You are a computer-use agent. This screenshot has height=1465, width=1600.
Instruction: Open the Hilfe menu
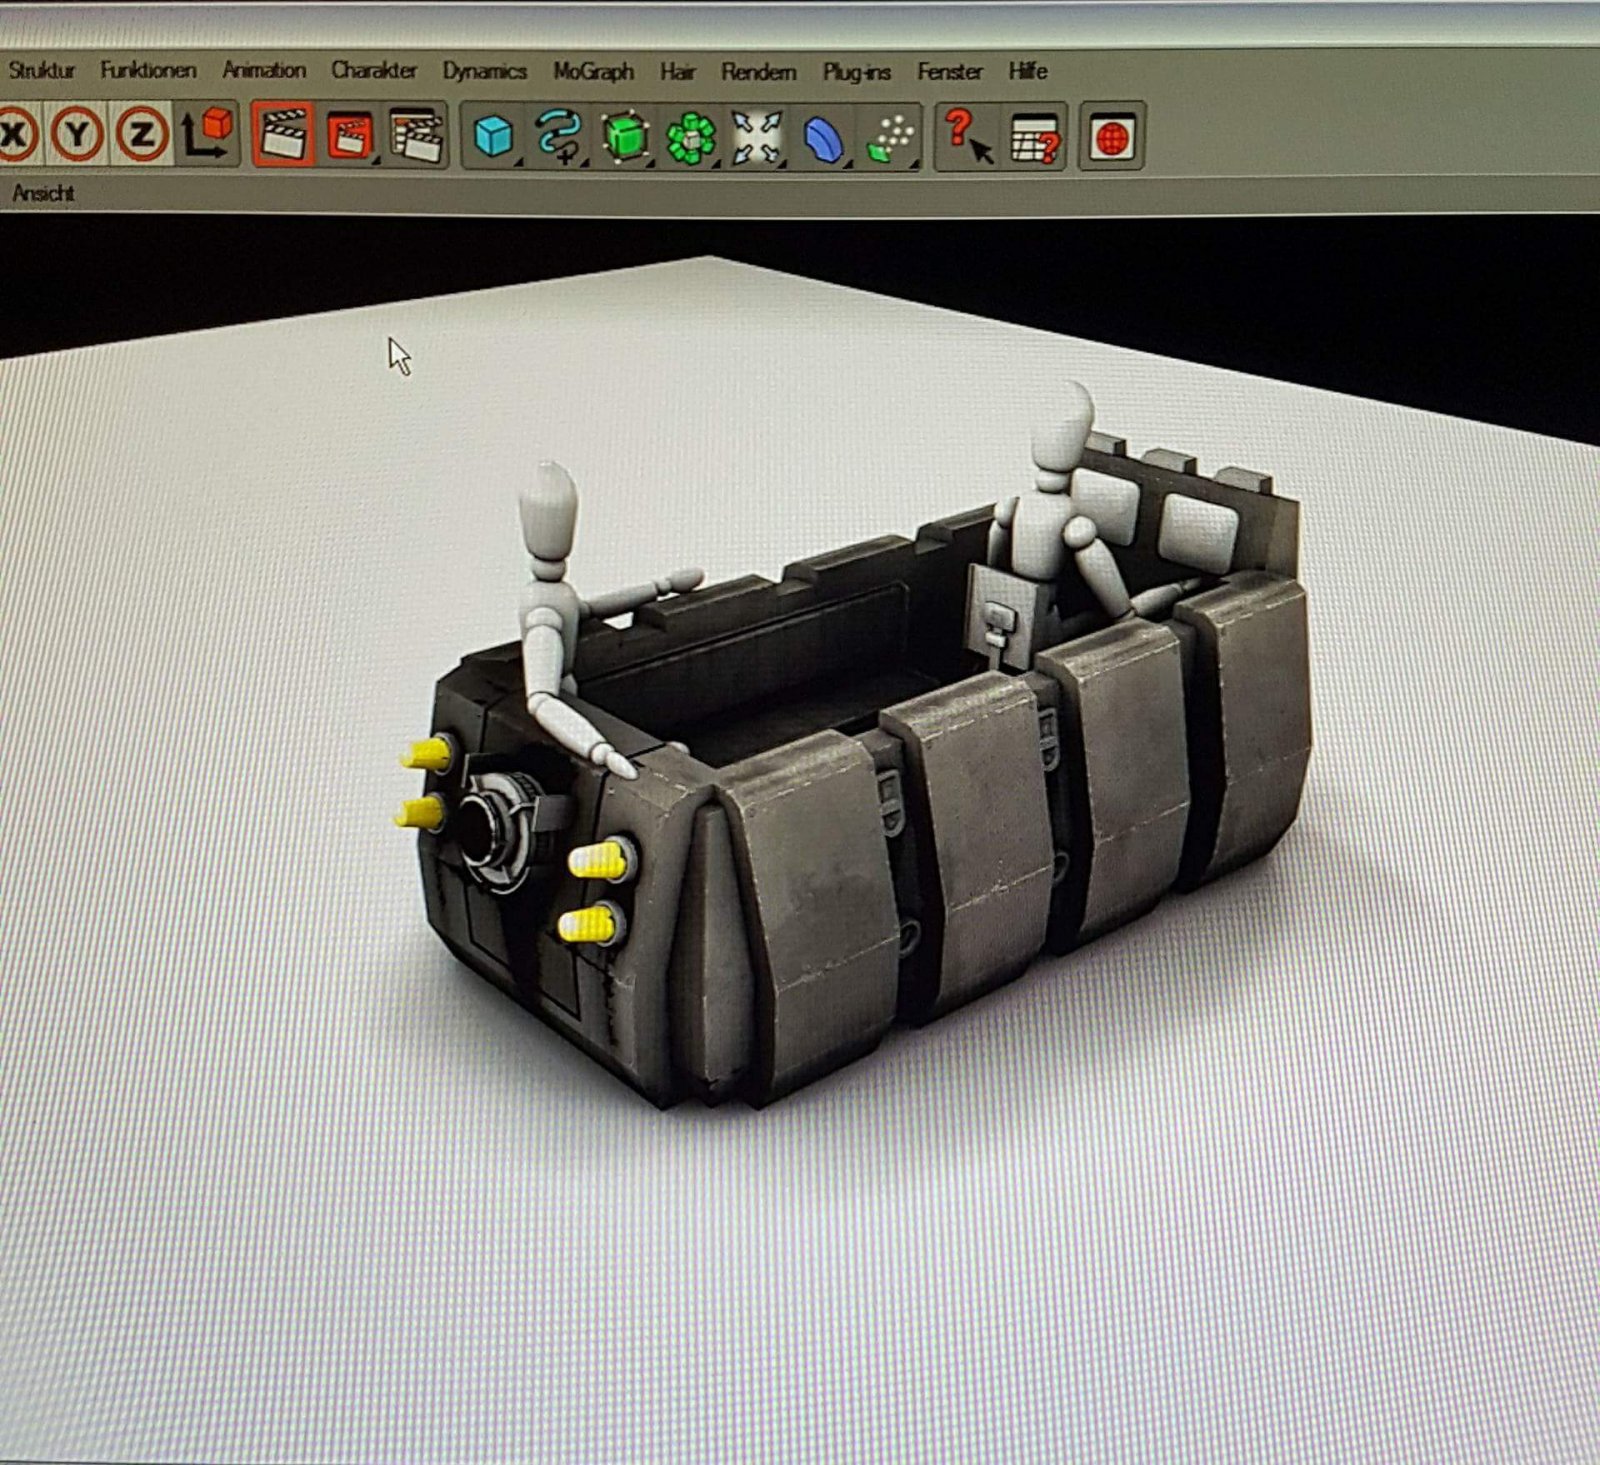click(x=1027, y=72)
